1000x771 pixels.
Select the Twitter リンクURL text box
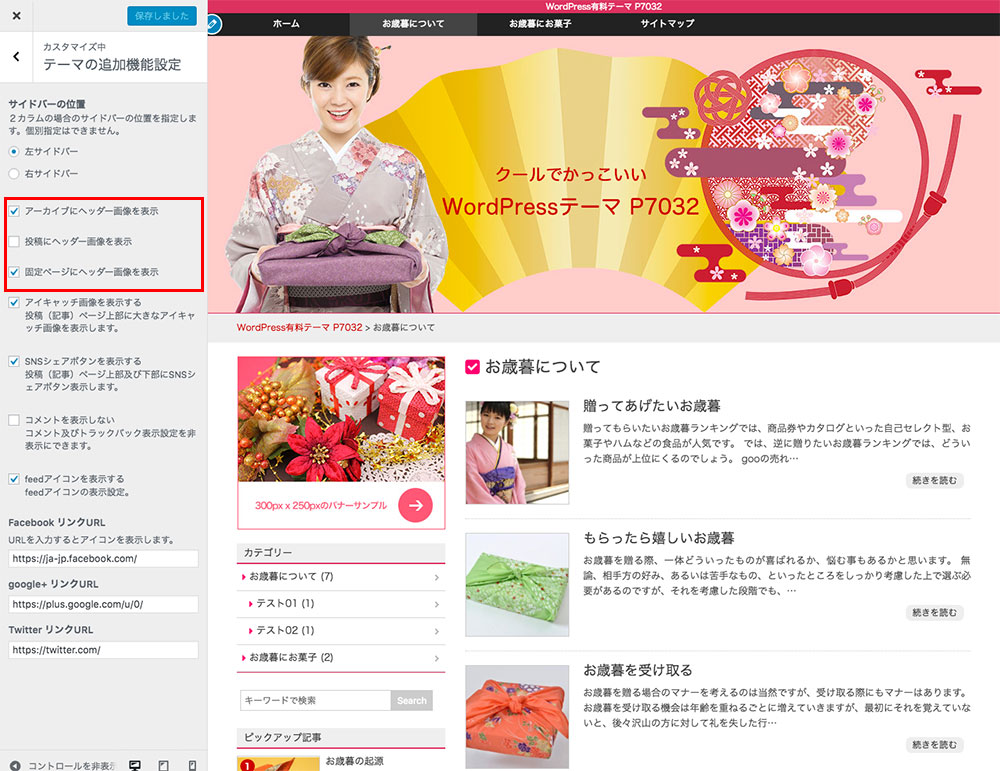(x=103, y=650)
